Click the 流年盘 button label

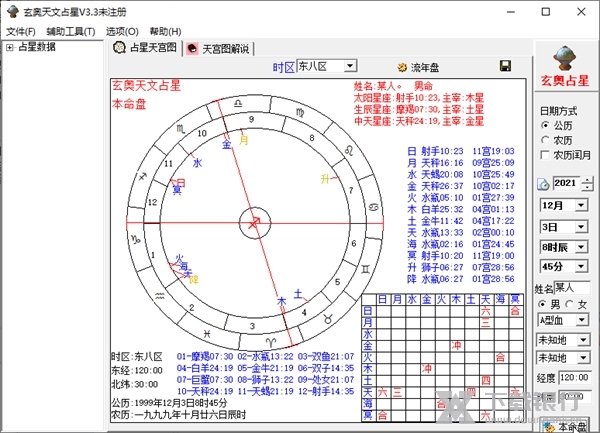click(x=425, y=68)
